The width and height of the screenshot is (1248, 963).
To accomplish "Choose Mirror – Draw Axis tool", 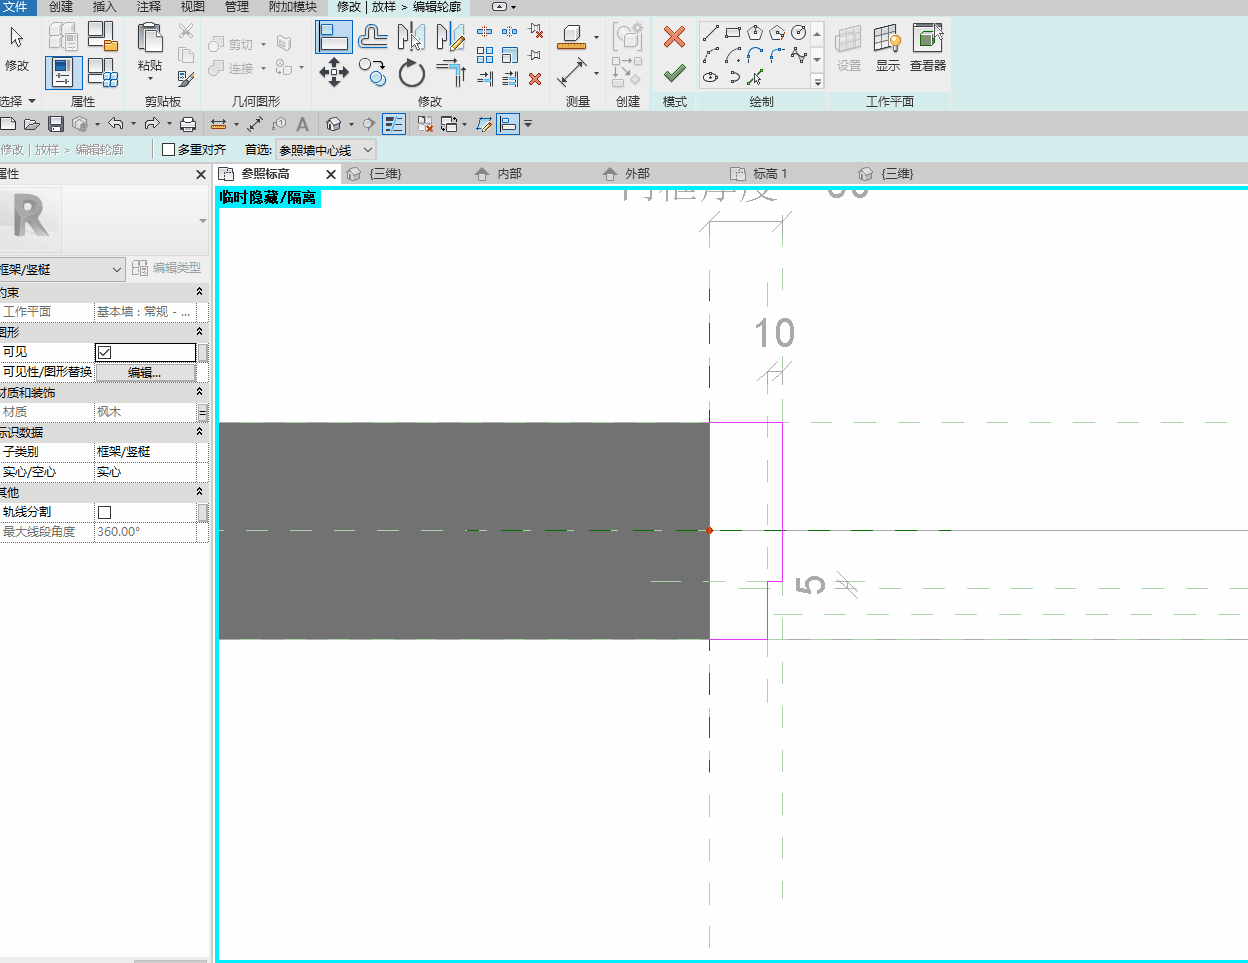I will coord(450,38).
